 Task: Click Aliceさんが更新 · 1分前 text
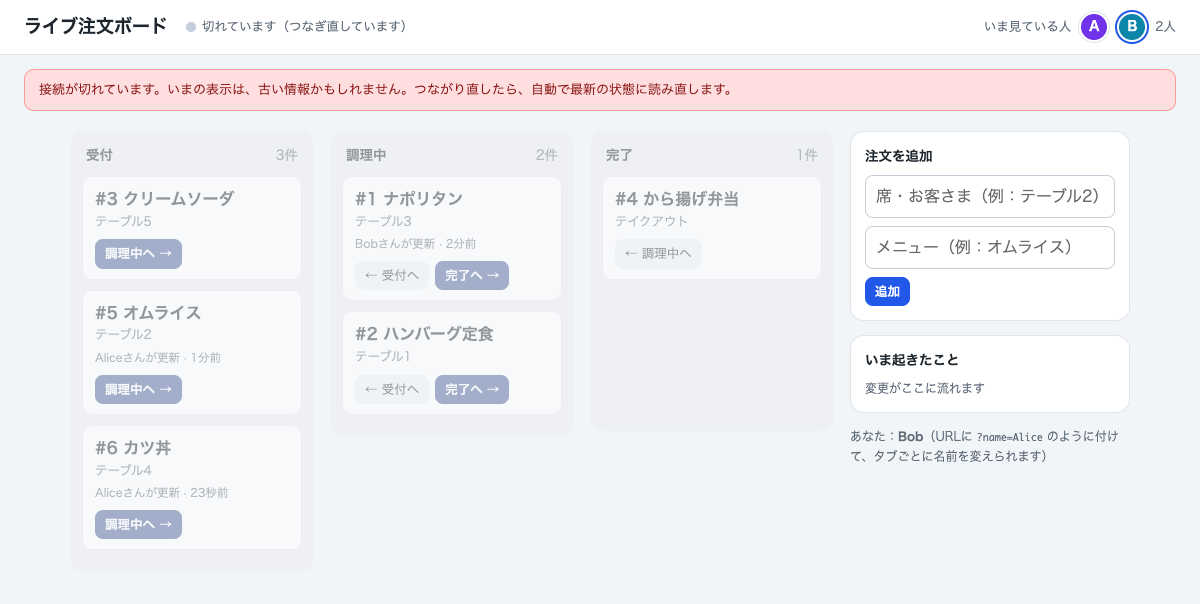coord(158,358)
